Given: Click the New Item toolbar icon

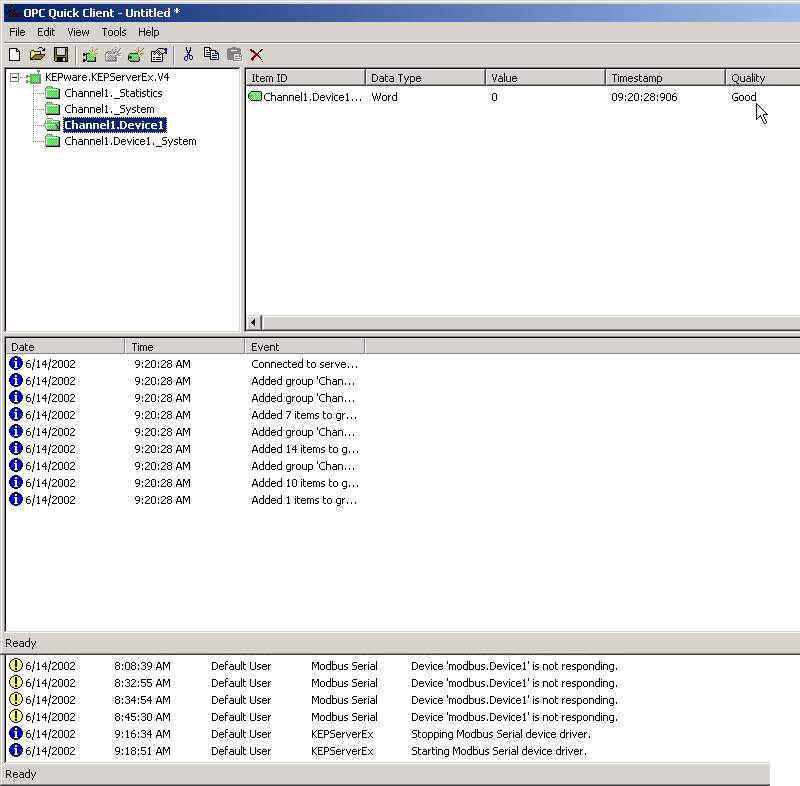Looking at the screenshot, I should [136, 54].
